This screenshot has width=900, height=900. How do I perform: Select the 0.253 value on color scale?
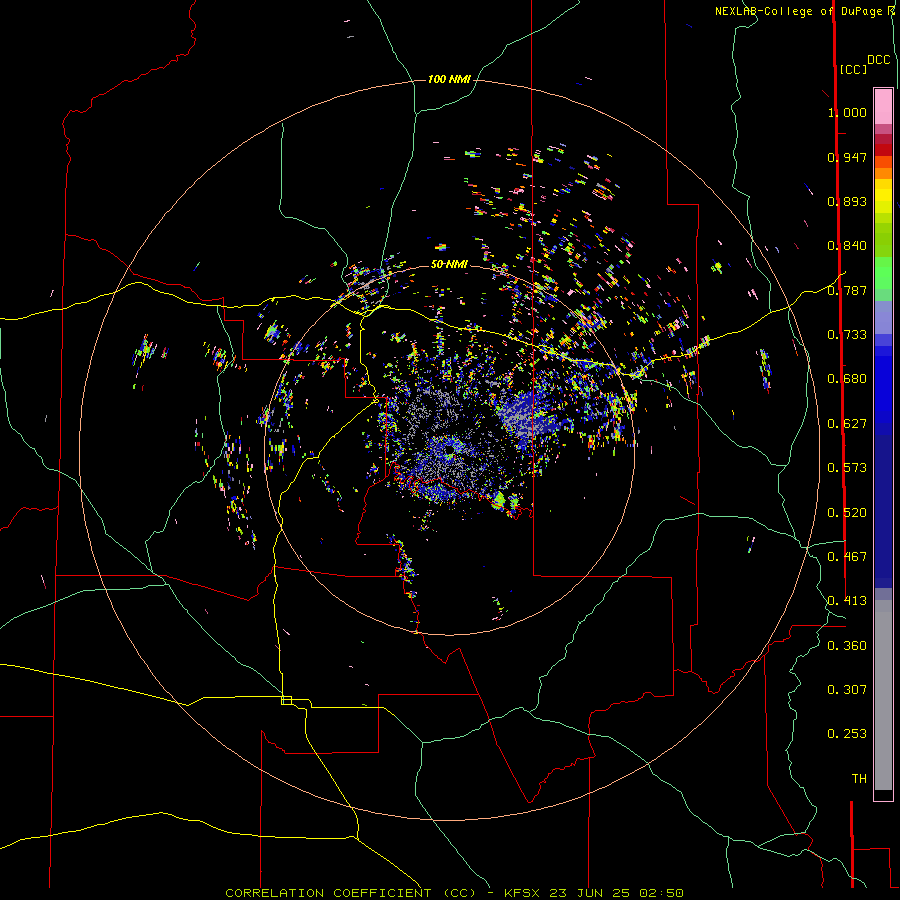click(847, 734)
